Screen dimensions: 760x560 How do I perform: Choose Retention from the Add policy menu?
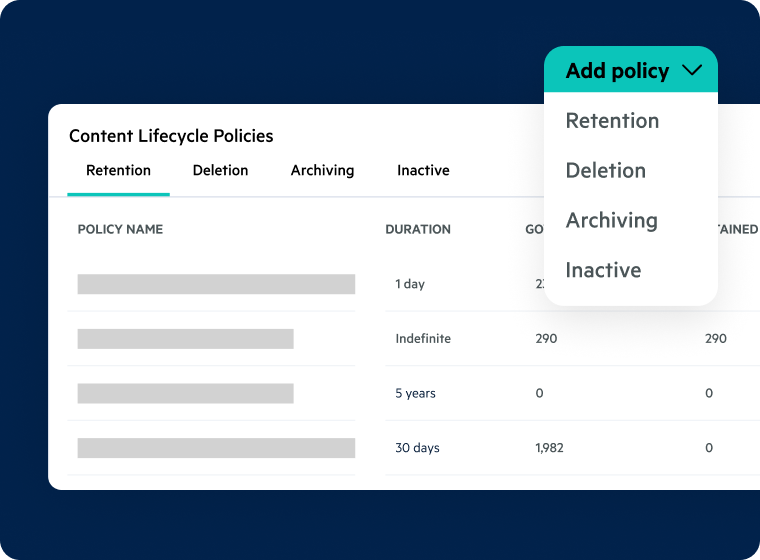coord(612,121)
